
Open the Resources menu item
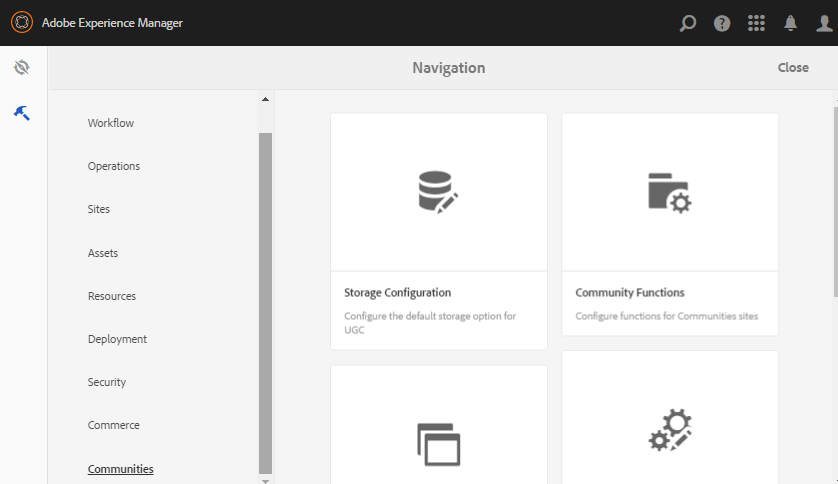click(x=112, y=296)
